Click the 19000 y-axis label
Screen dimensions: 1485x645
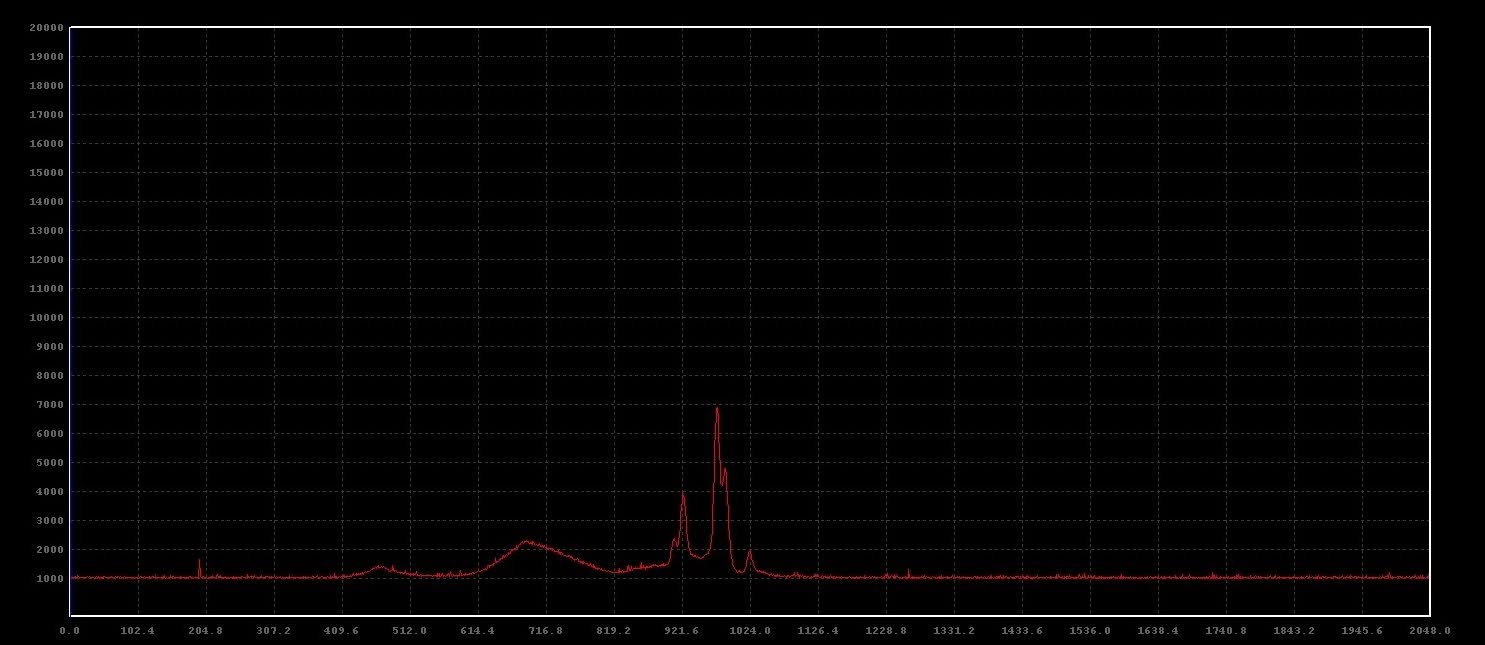tap(47, 57)
